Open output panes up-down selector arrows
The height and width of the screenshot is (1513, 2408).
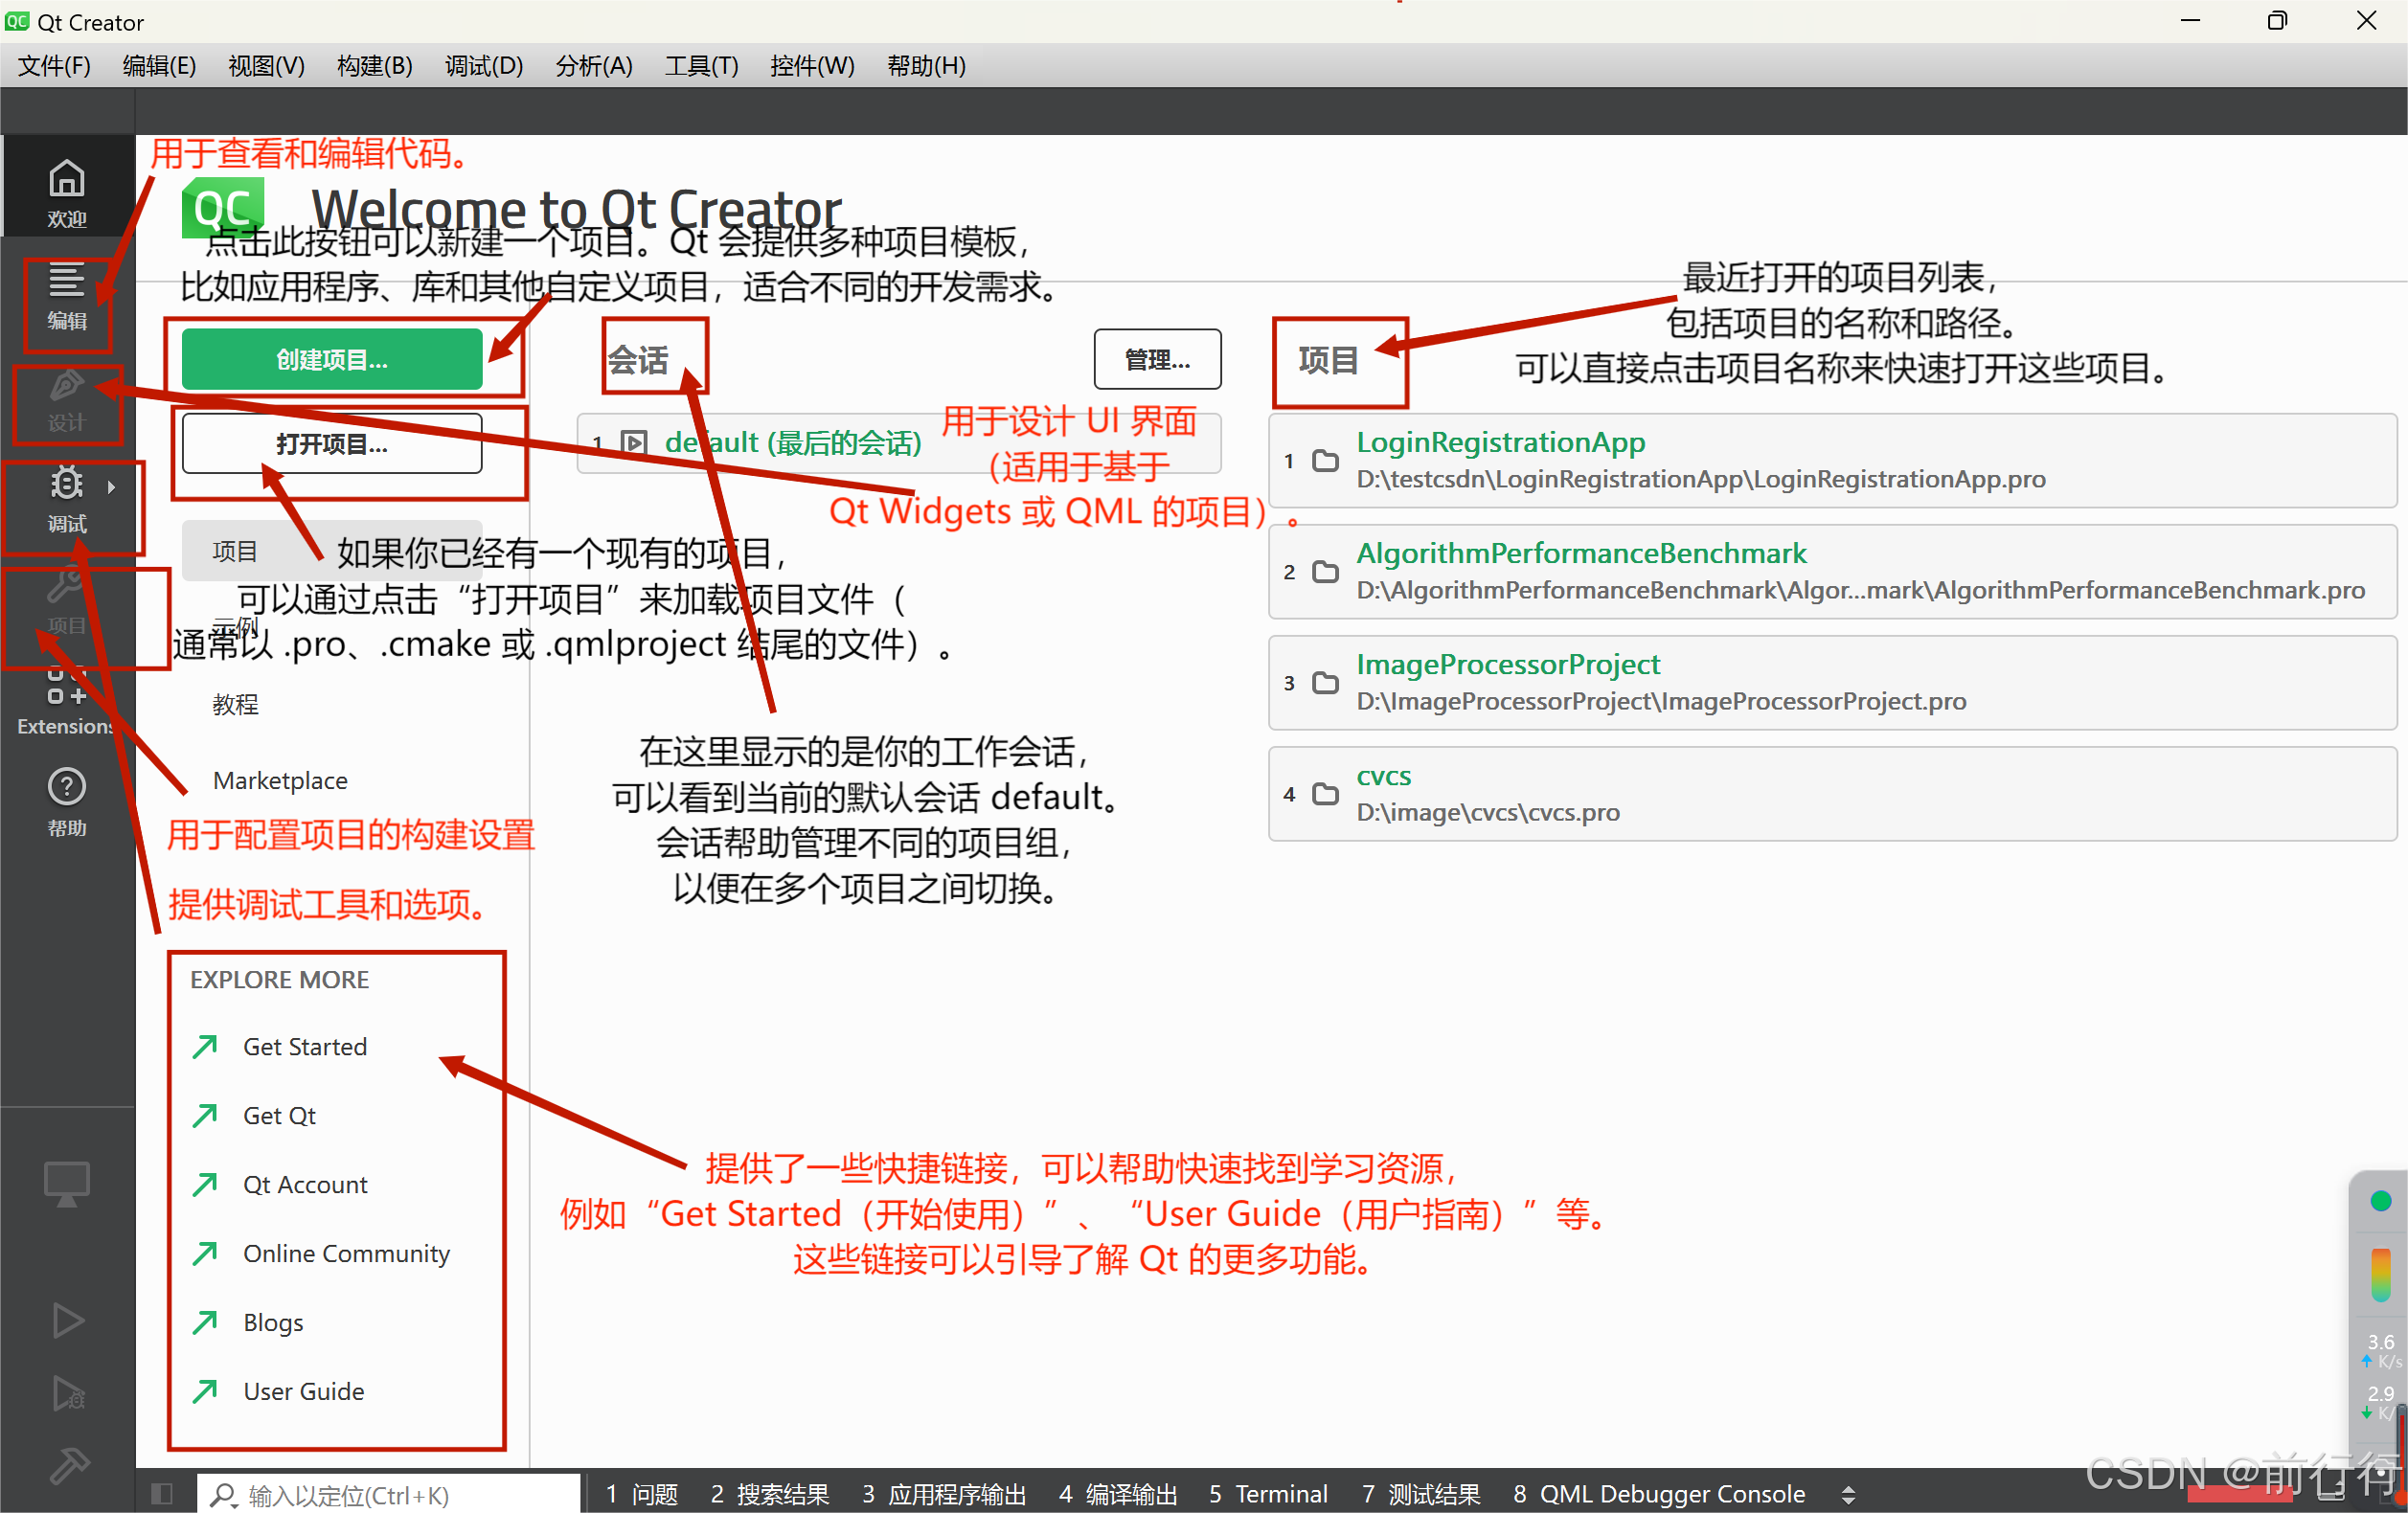(x=1848, y=1494)
